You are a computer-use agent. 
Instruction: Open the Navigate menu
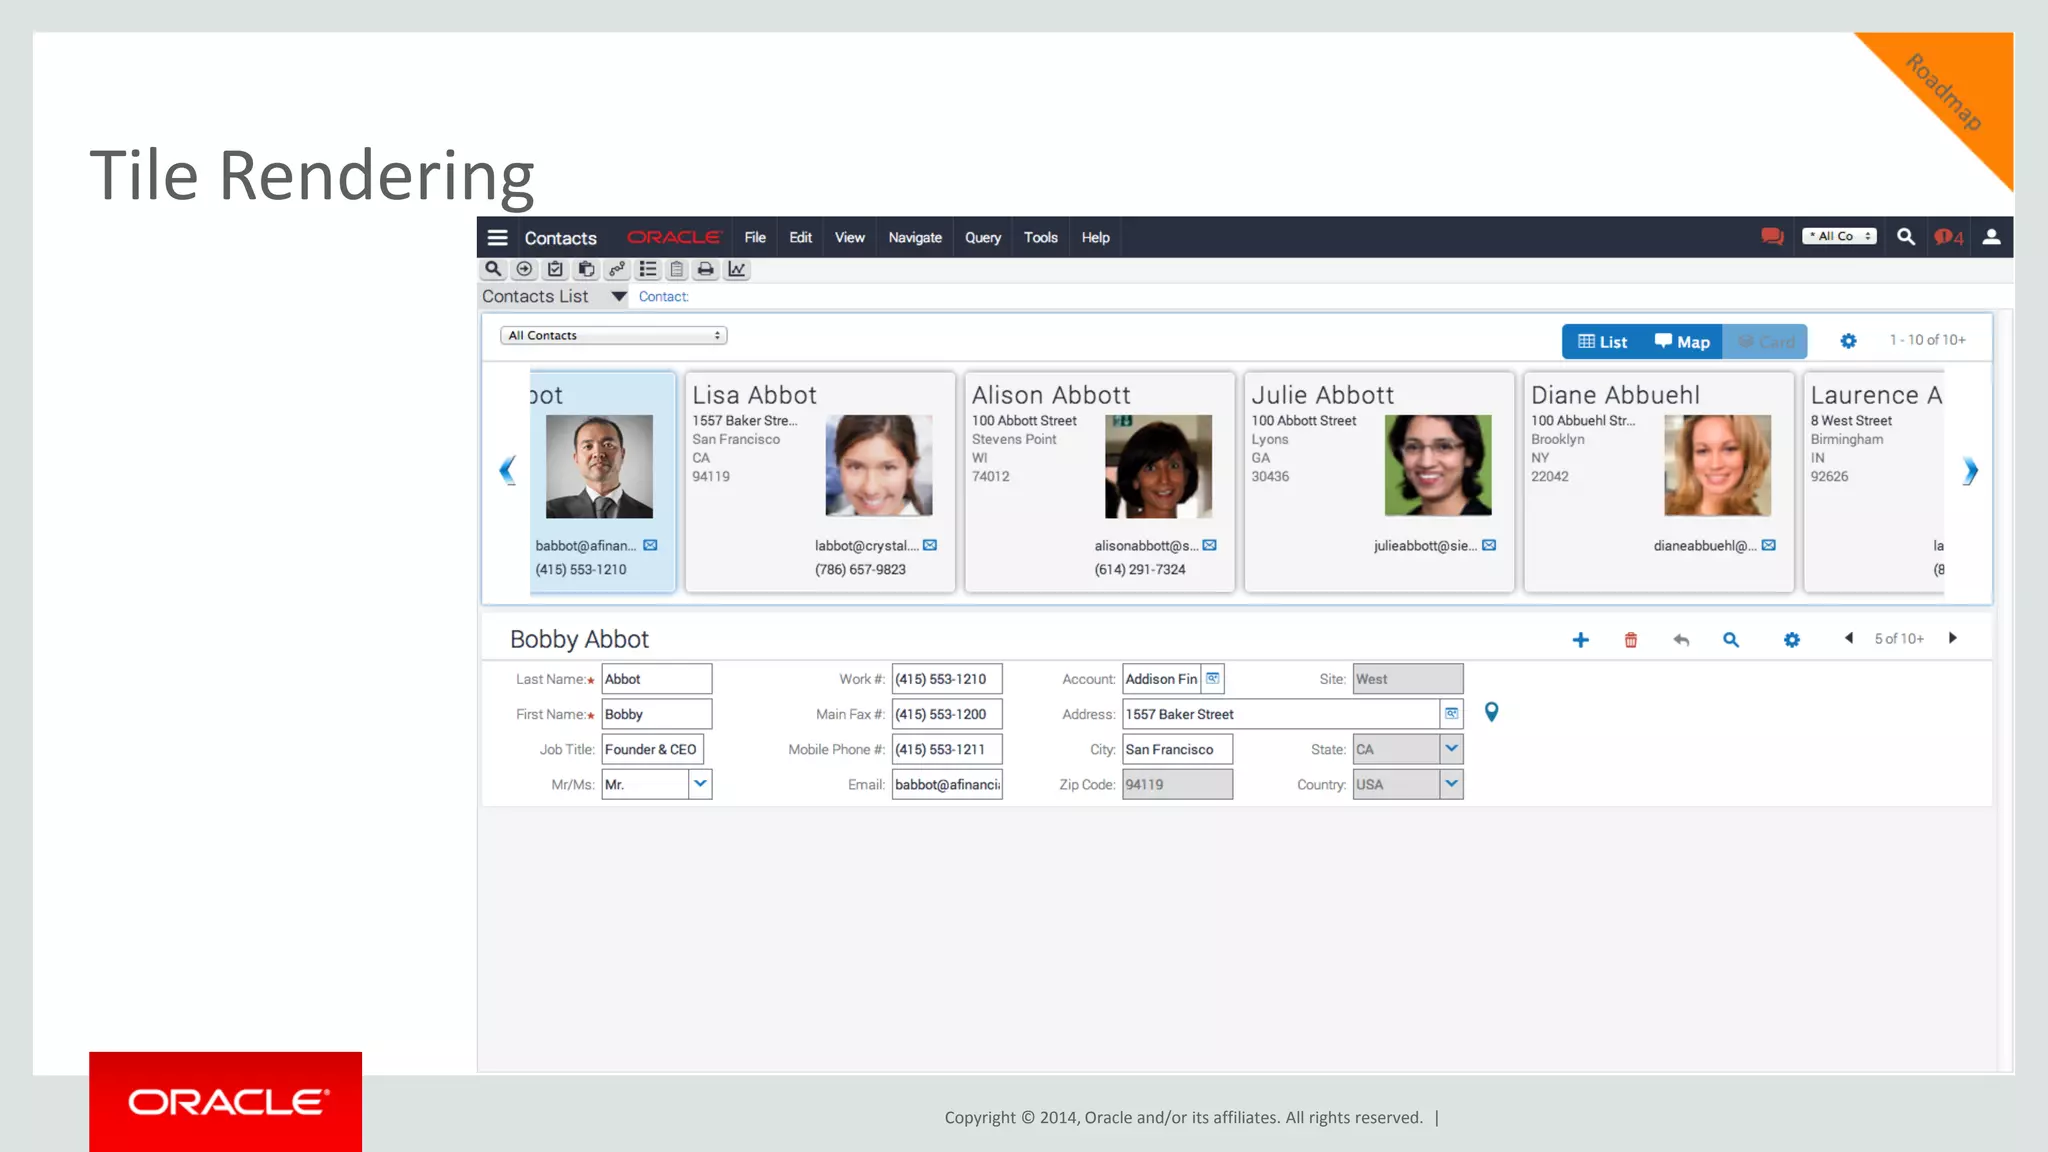pos(915,238)
